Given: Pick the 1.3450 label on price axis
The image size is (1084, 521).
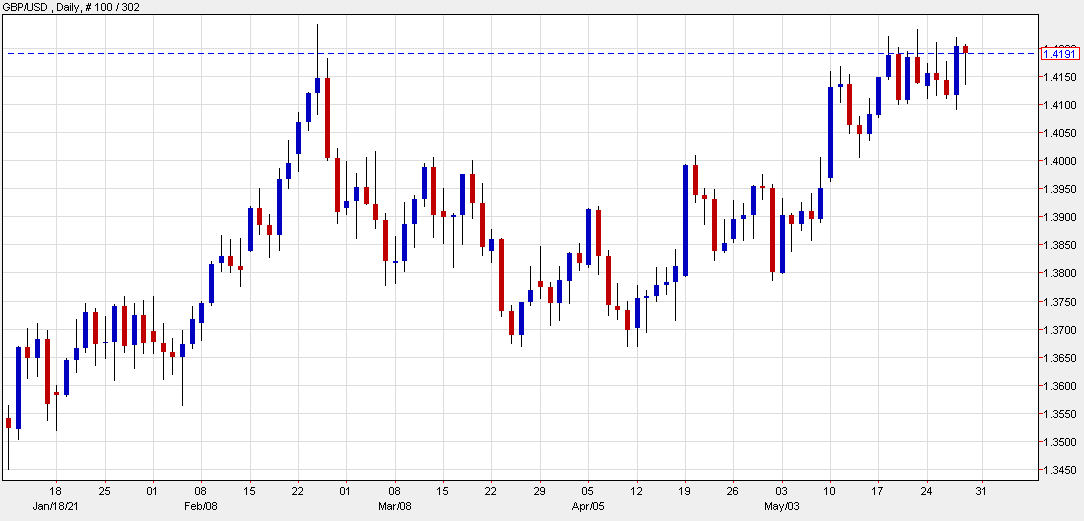Looking at the screenshot, I should 1059,471.
